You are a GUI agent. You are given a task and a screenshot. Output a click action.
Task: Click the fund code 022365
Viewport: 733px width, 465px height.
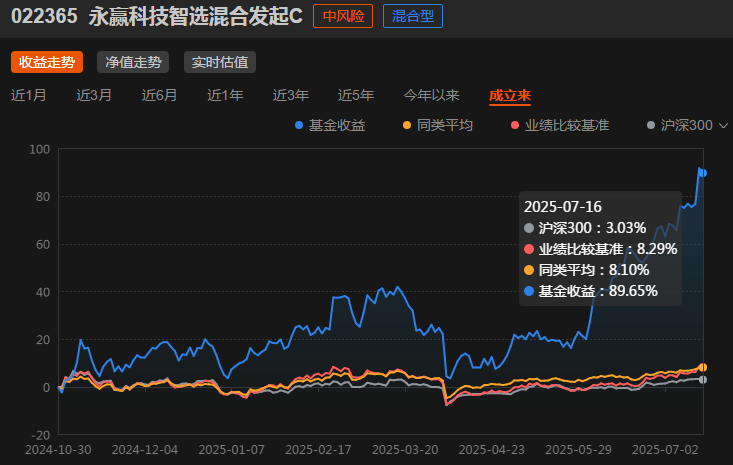(x=44, y=16)
